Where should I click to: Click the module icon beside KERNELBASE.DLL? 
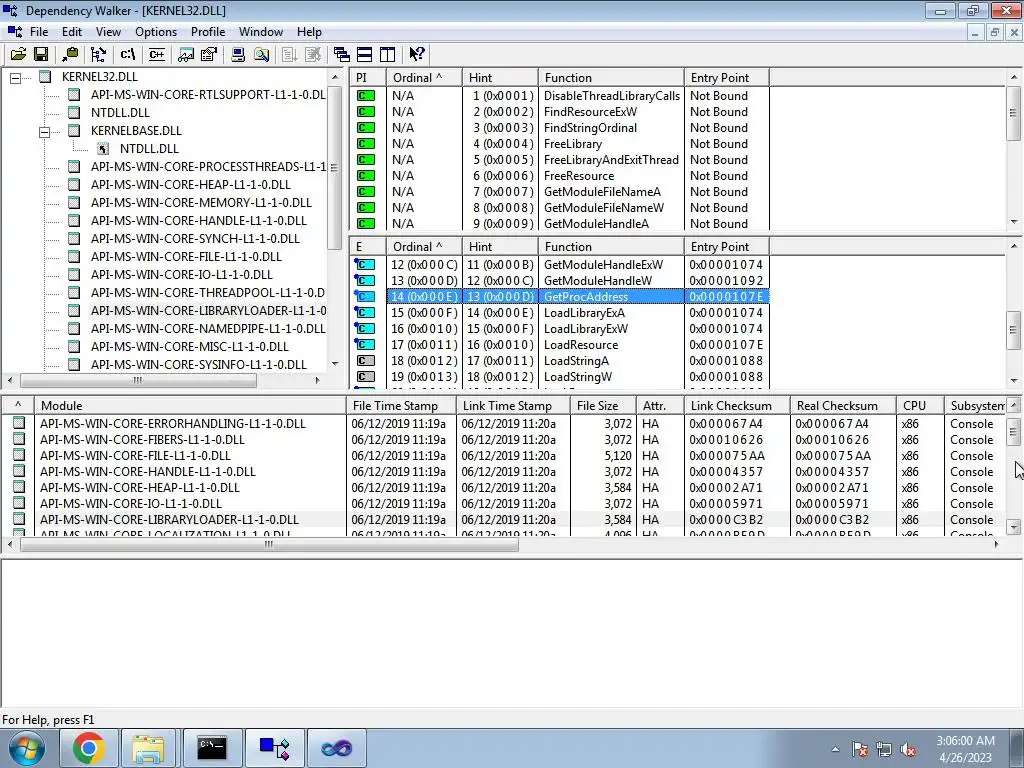click(x=74, y=131)
